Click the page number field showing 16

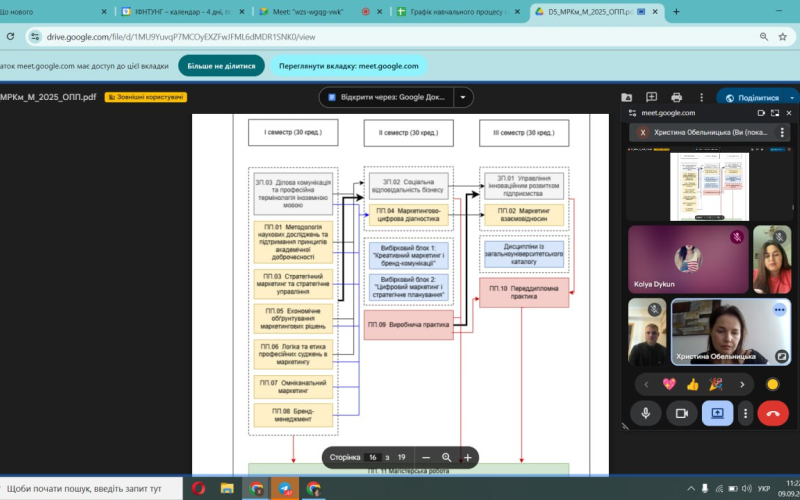(x=372, y=457)
